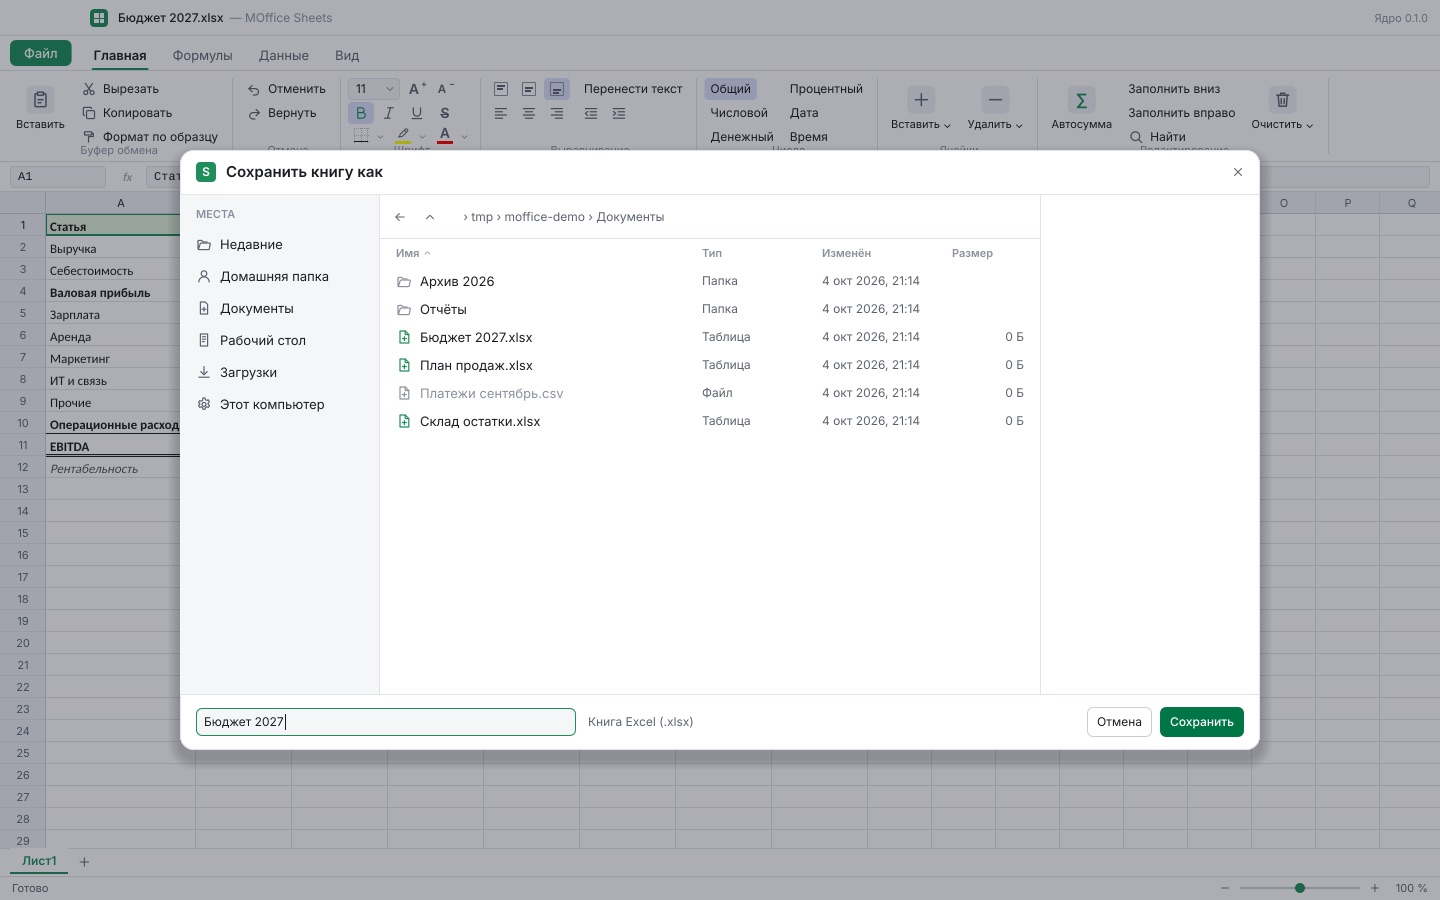The width and height of the screenshot is (1440, 900).
Task: Add a new sheet with plus icon
Action: [84, 862]
